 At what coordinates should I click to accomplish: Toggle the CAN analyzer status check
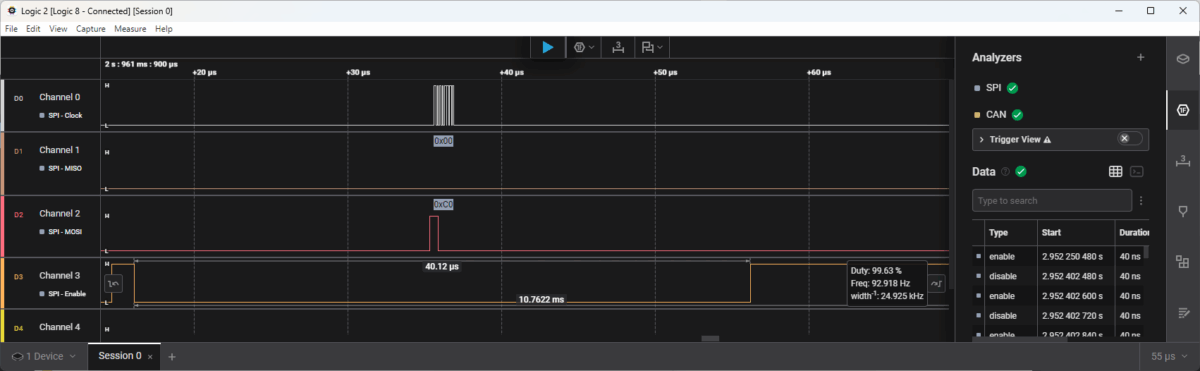pos(1017,114)
